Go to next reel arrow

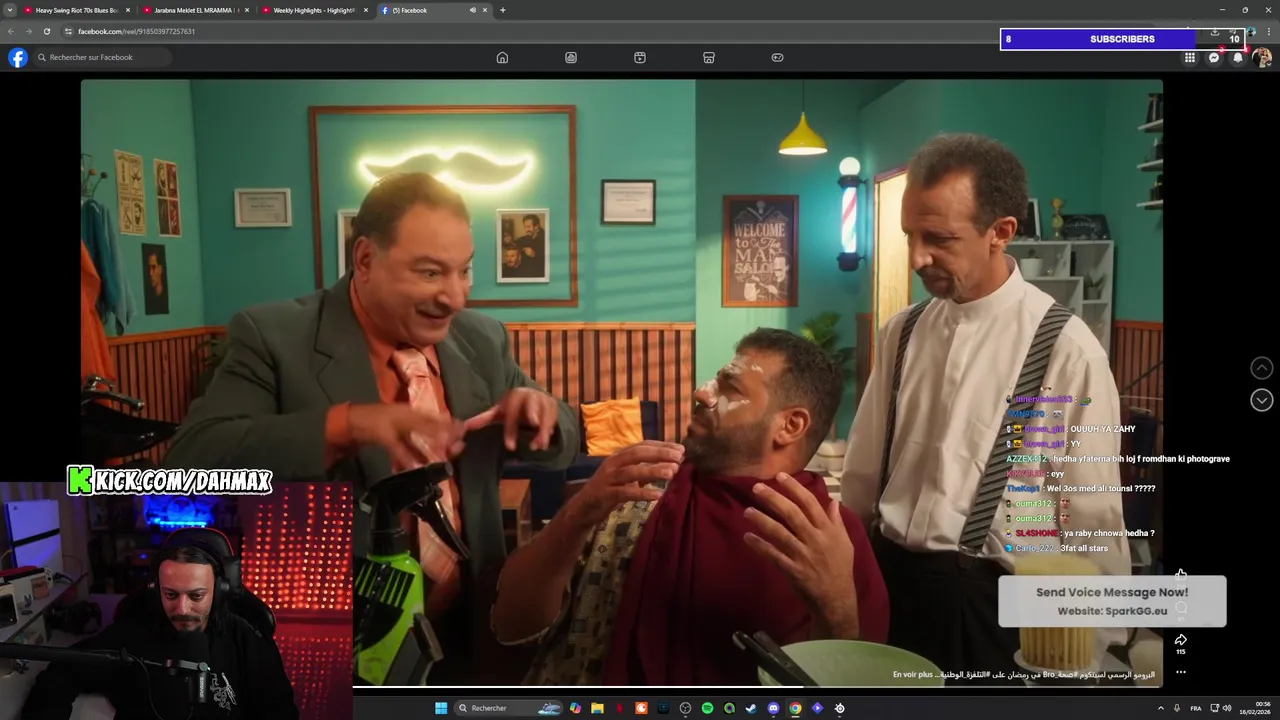1262,400
